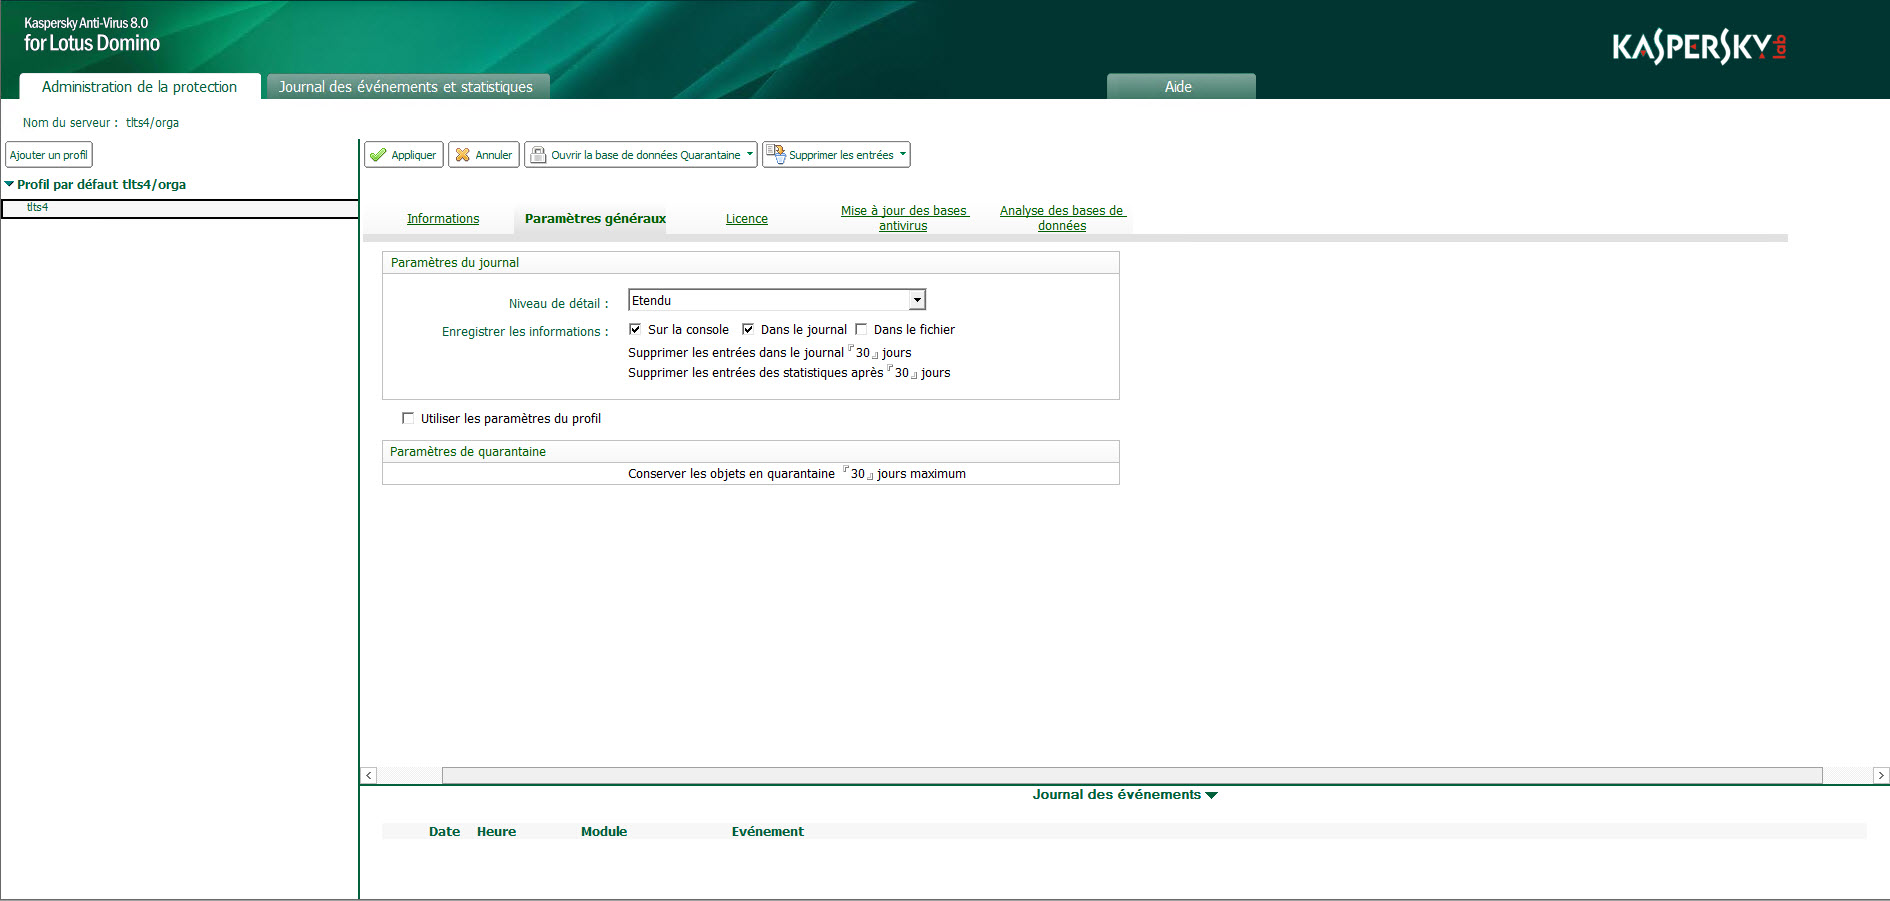The width and height of the screenshot is (1890, 901).
Task: Click the lock icon on the Quarantaine button
Action: 538,154
